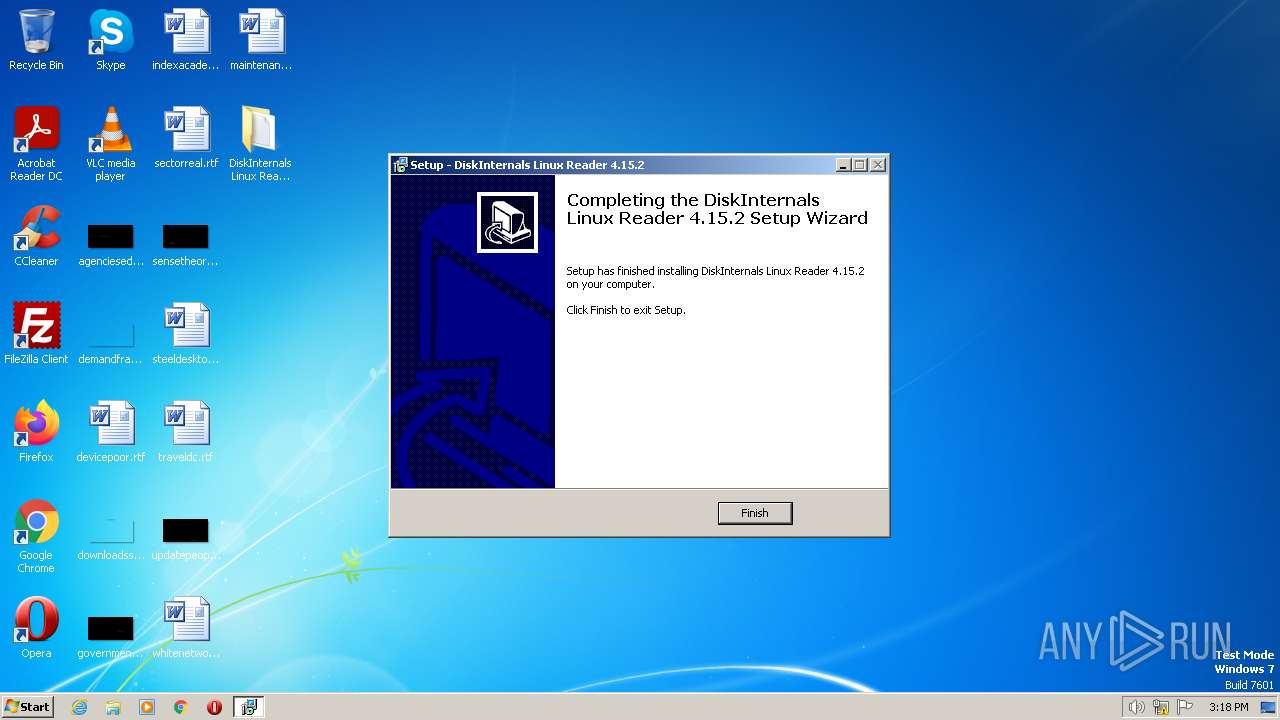Select the Opera desktop shortcut
Image resolution: width=1280 pixels, height=720 pixels.
[x=36, y=628]
